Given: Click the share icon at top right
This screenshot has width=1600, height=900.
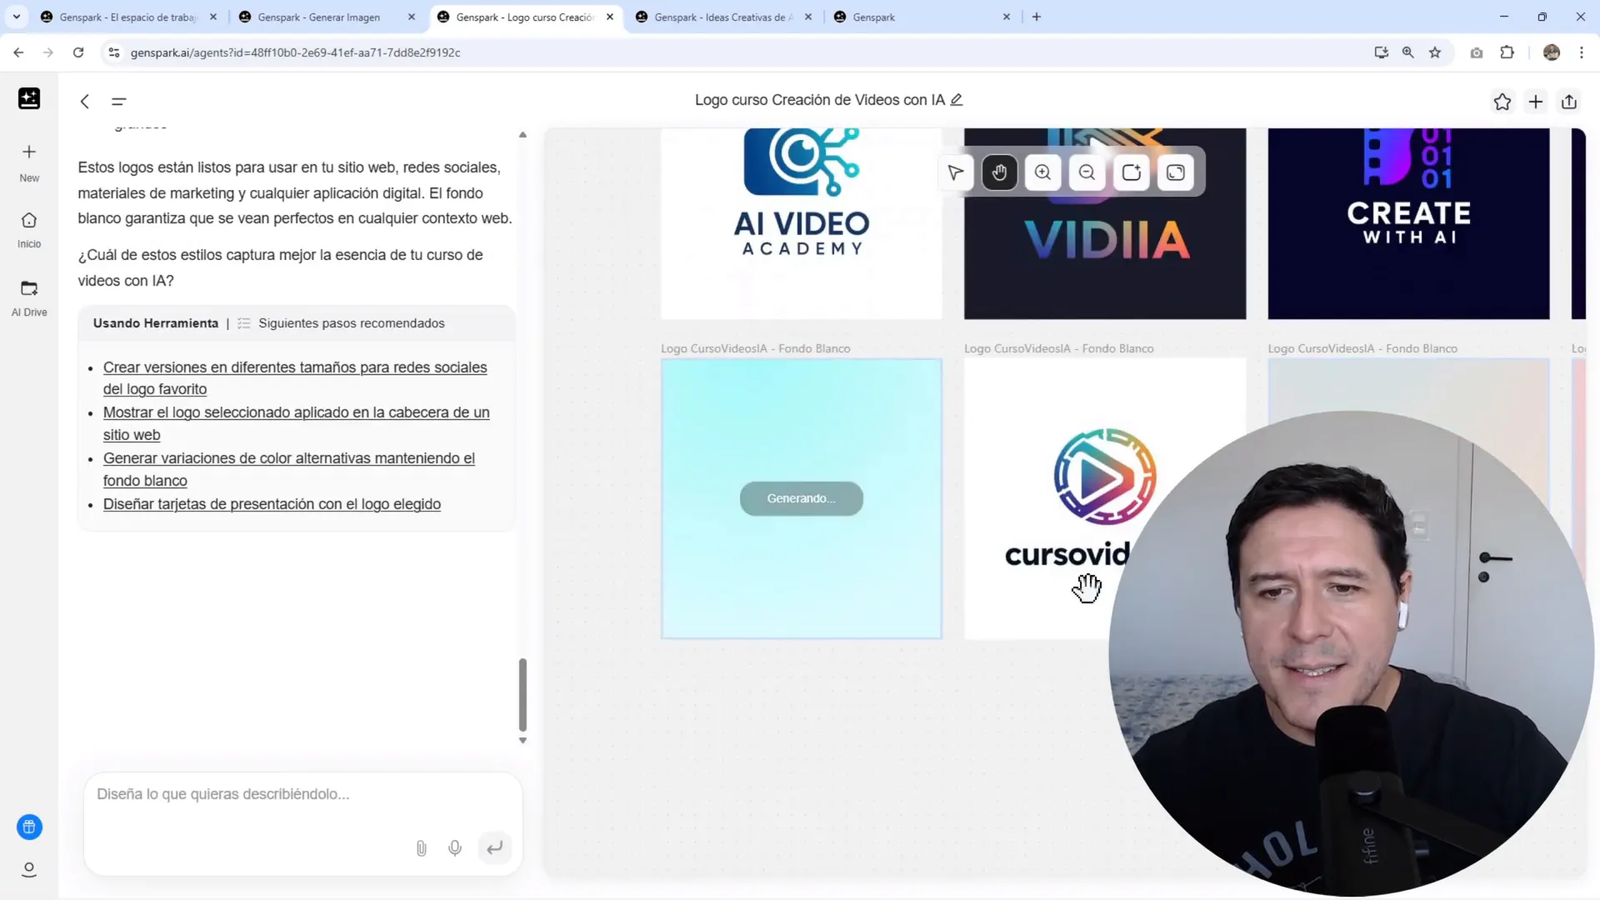Looking at the screenshot, I should [x=1569, y=101].
